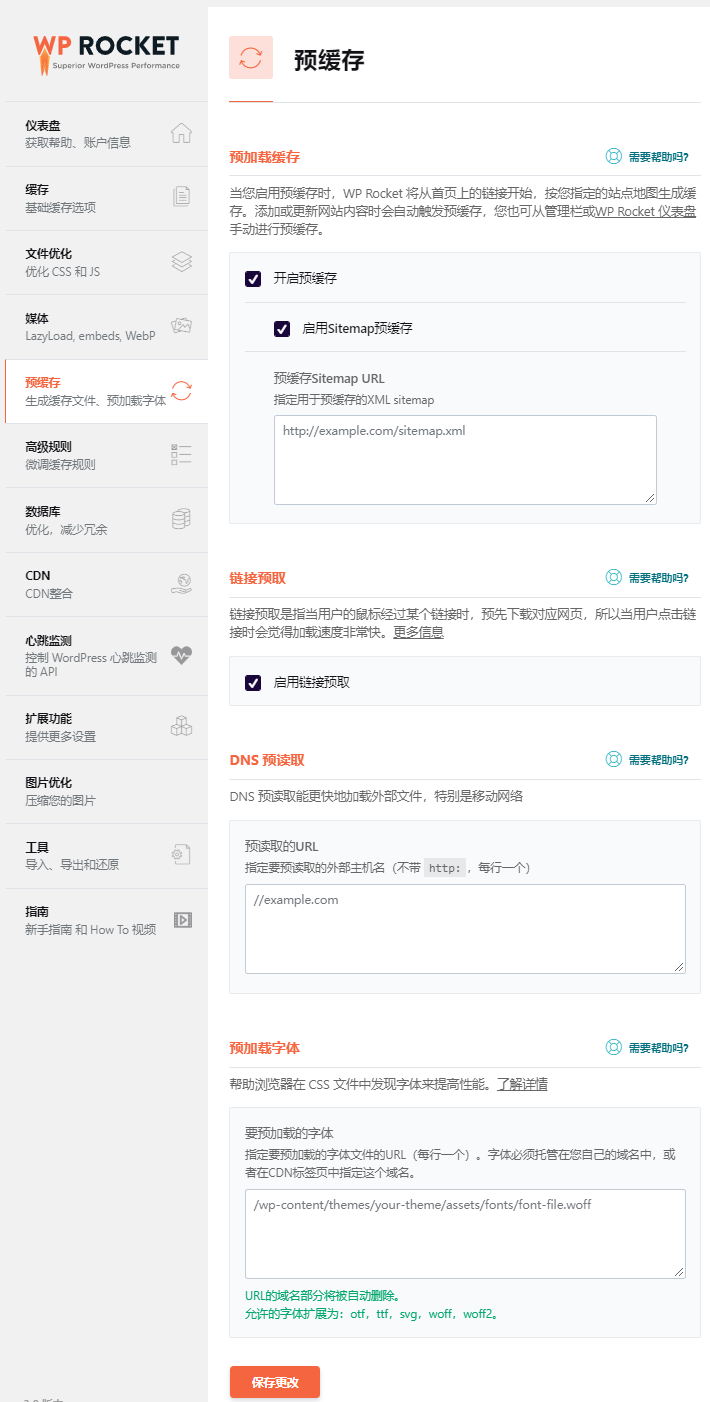Click lifebuoy icon beside 预加载缓存 heading

click(x=614, y=157)
